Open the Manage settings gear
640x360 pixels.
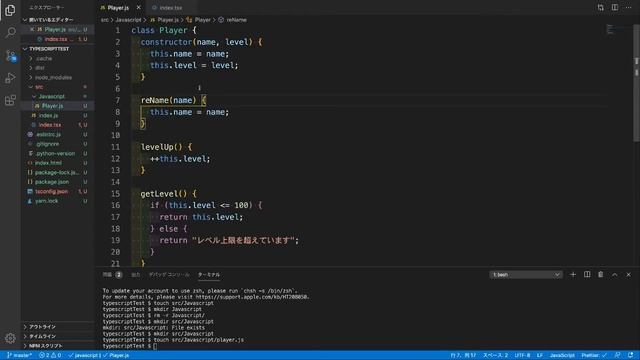pos(10,338)
